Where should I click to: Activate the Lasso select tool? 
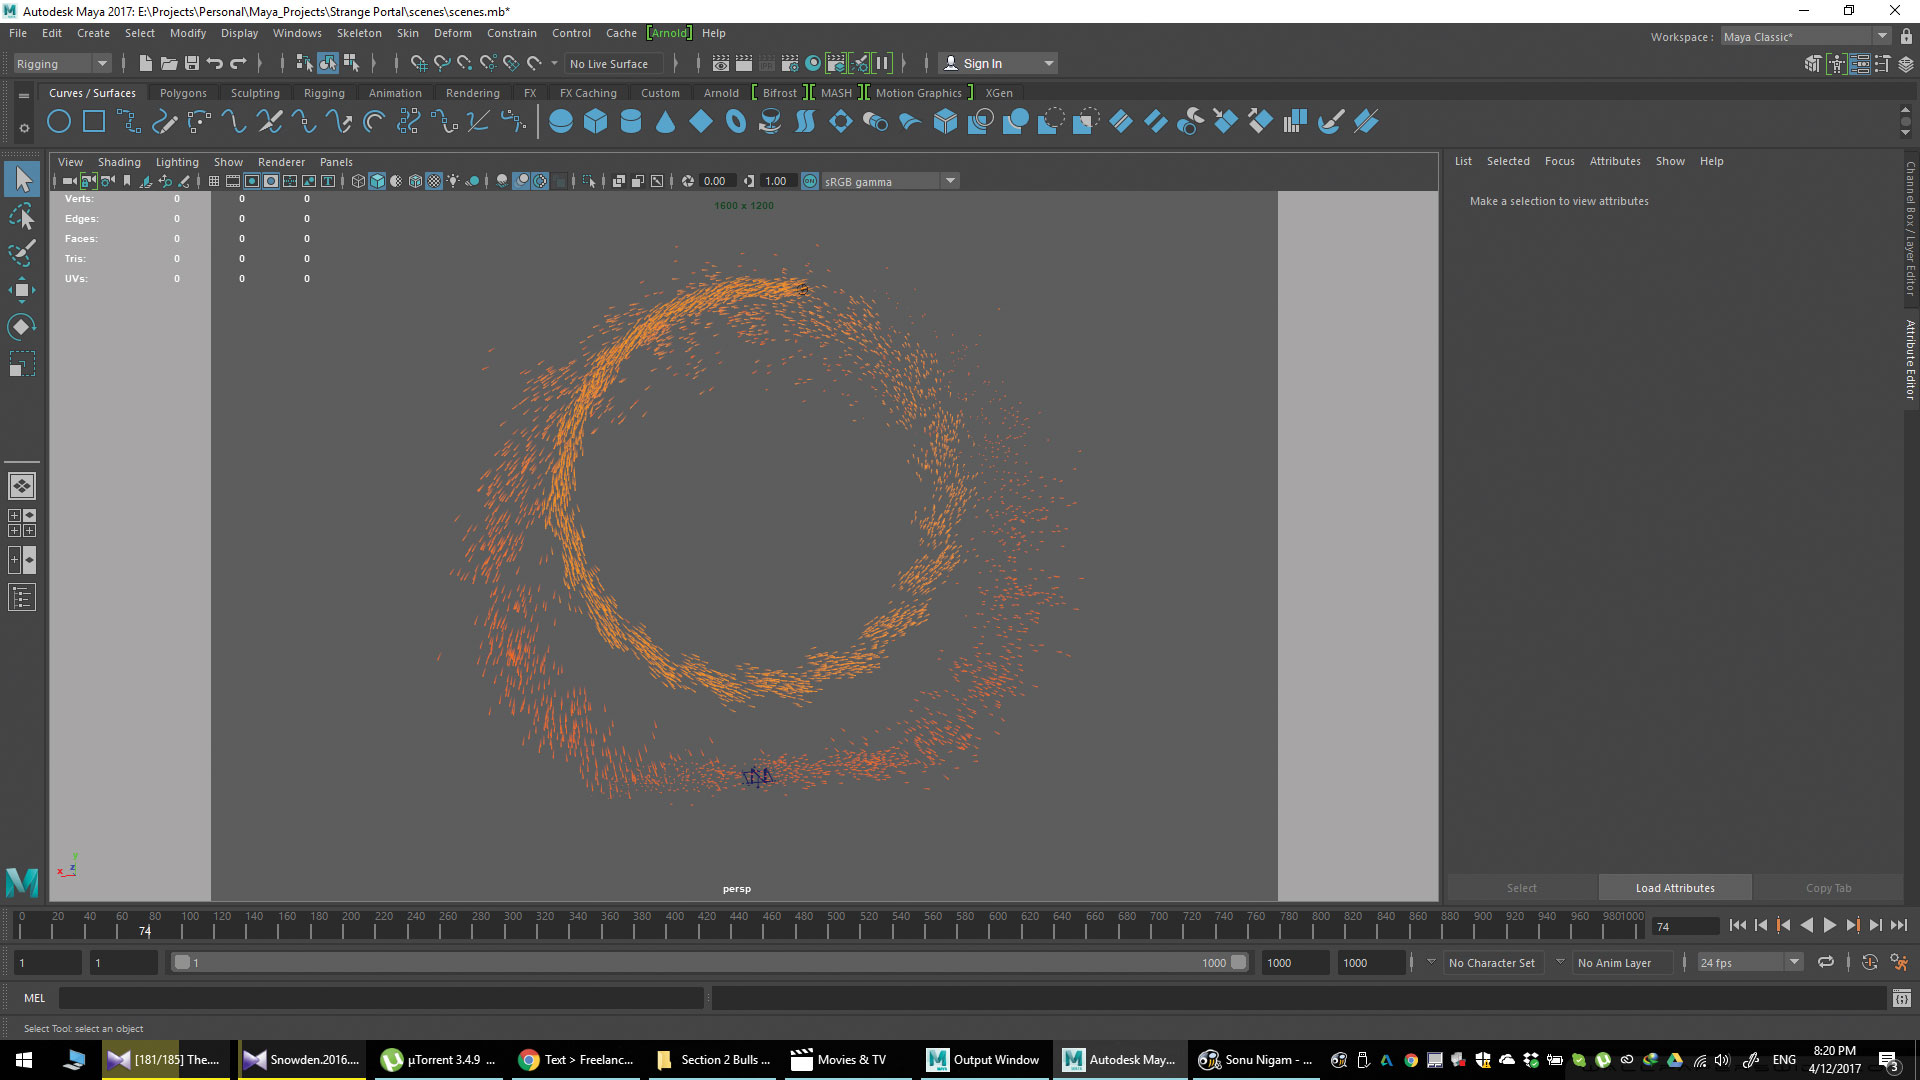point(22,216)
